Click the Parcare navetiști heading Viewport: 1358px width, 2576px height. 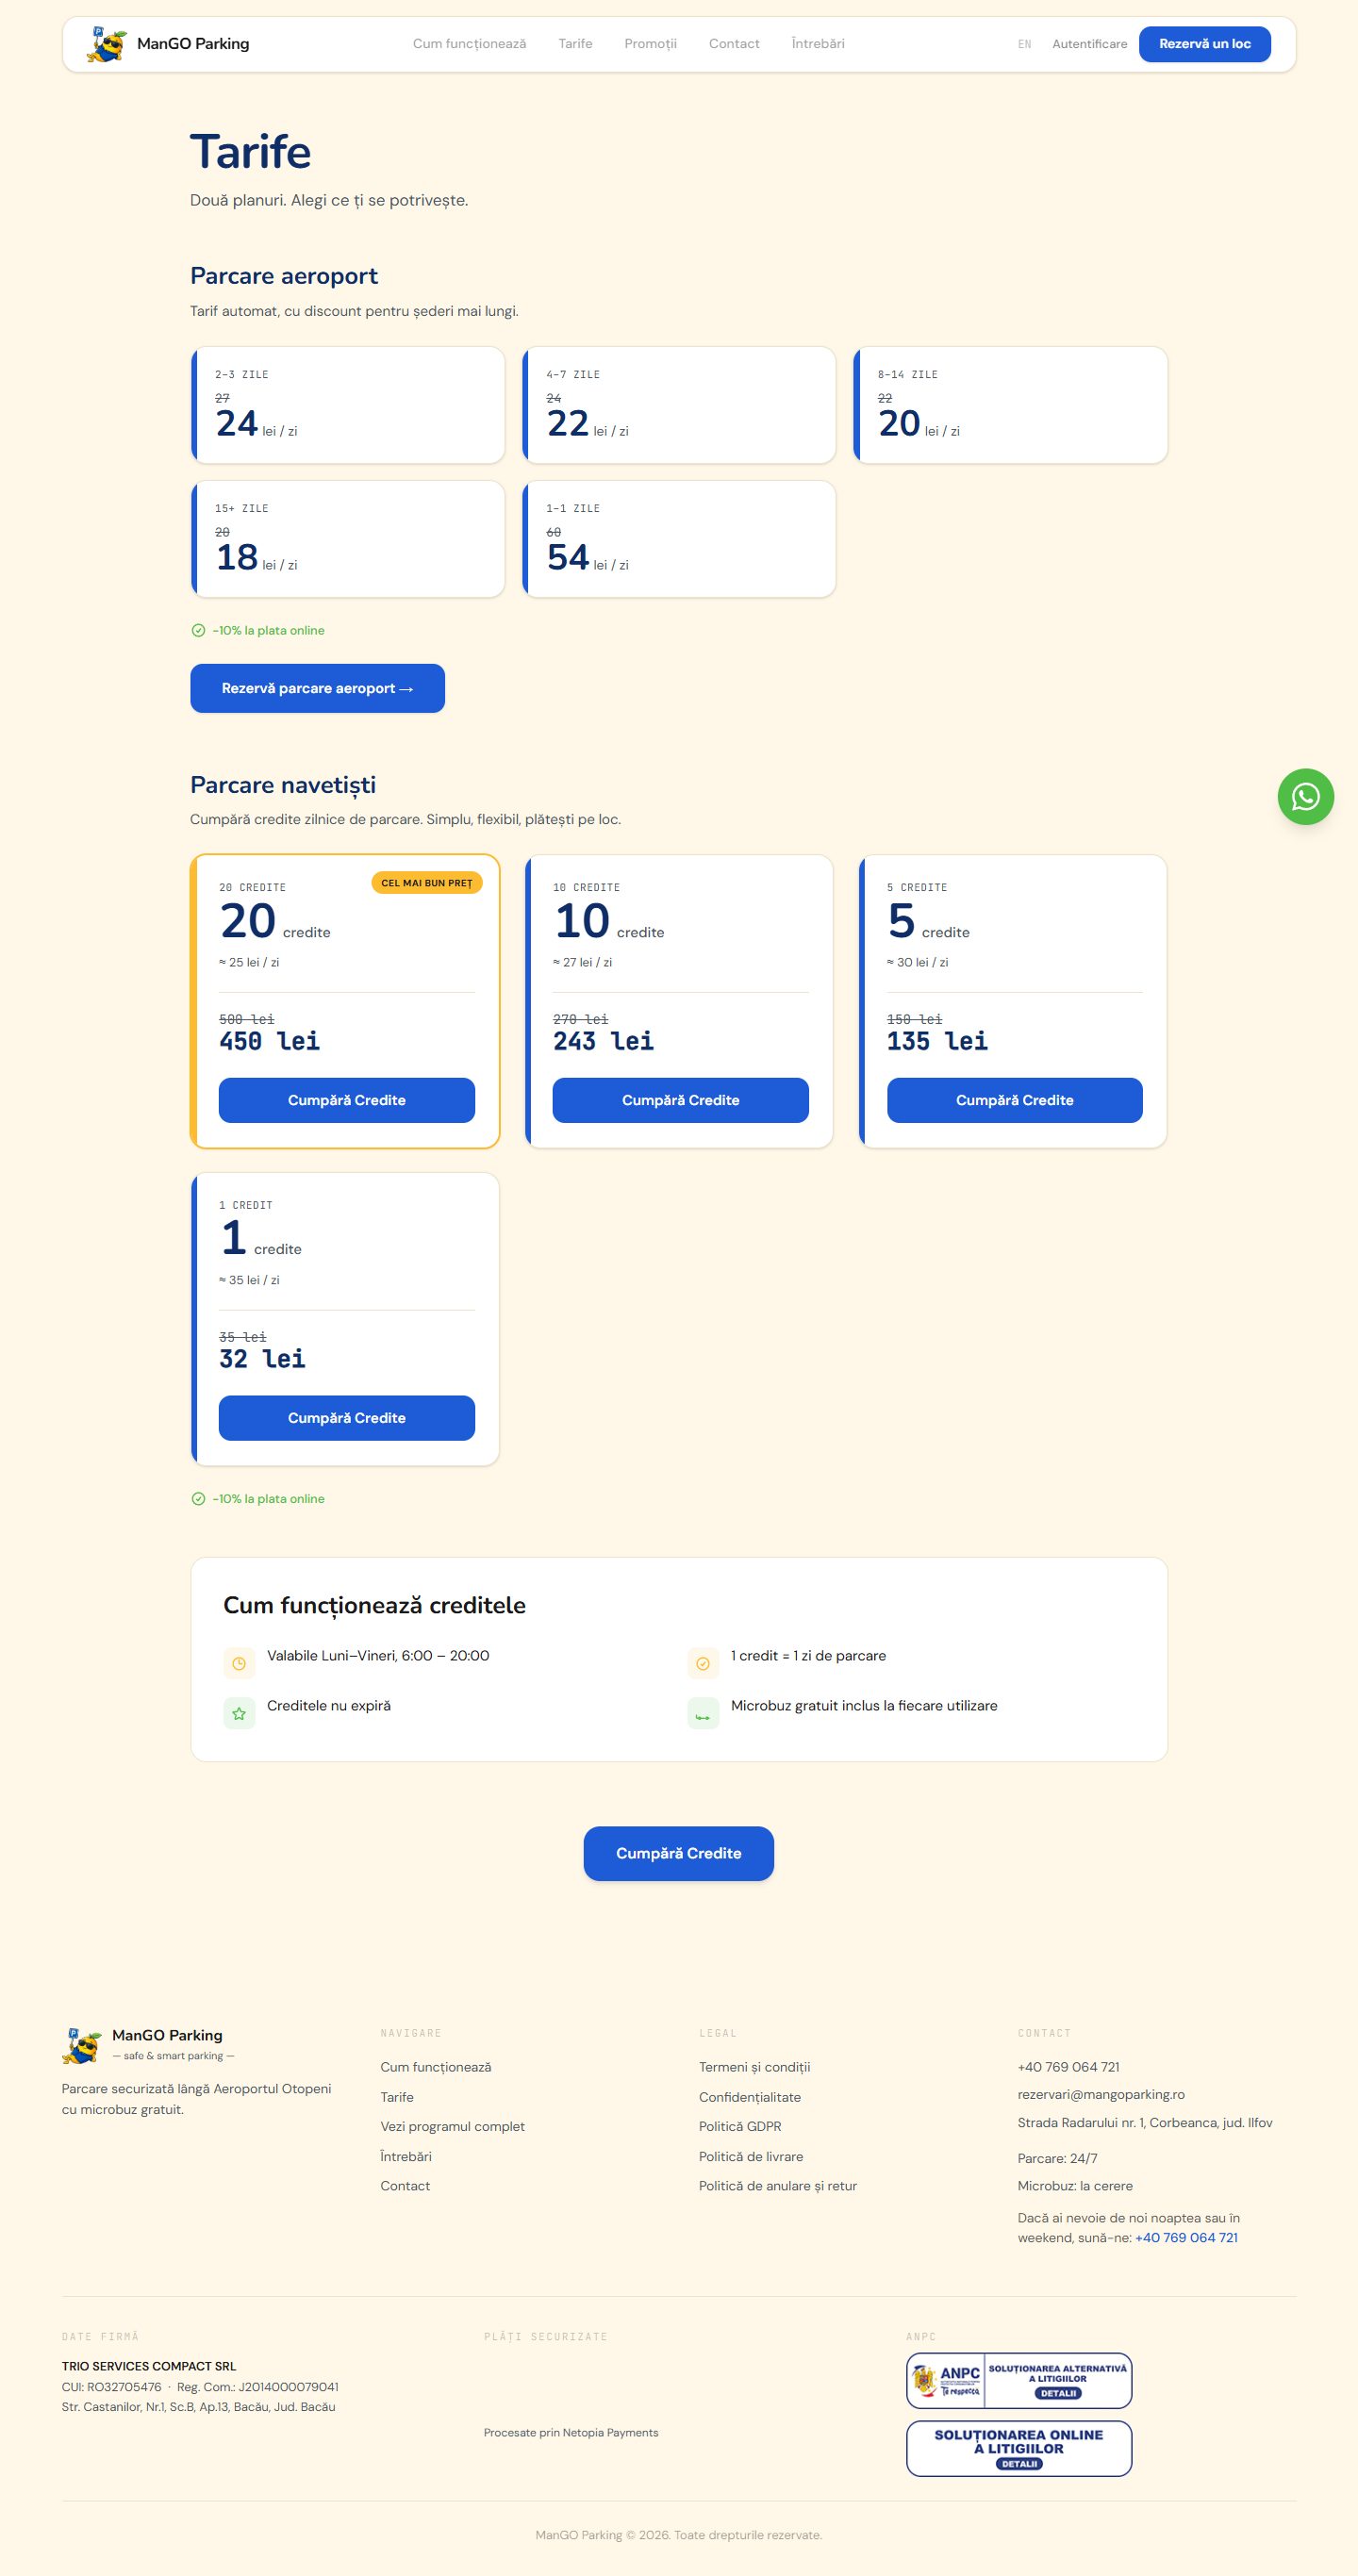tap(283, 785)
